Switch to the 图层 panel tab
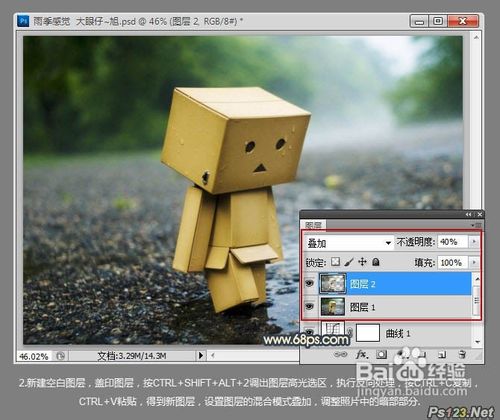Image resolution: width=500 pixels, height=420 pixels. pyautogui.click(x=314, y=225)
